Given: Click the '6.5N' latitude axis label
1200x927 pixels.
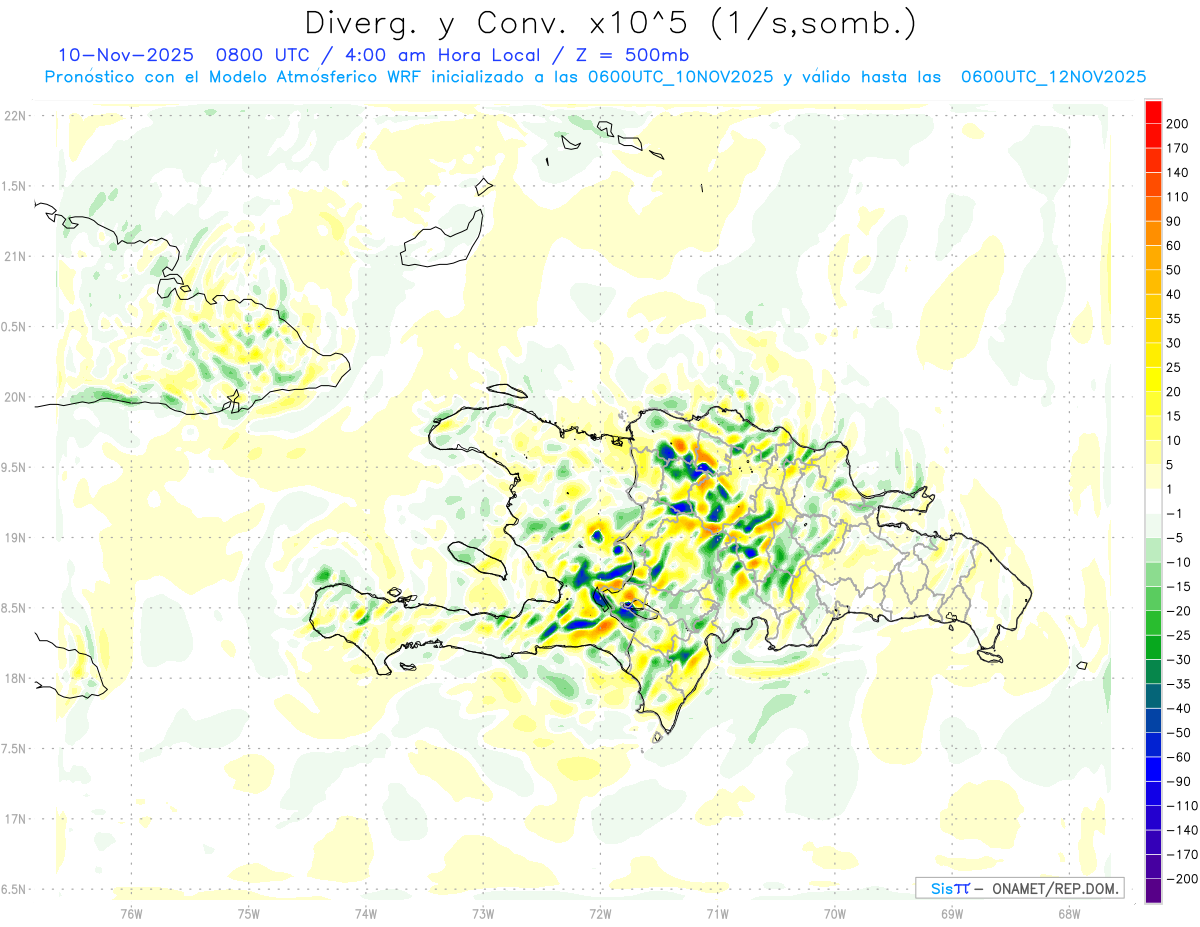Looking at the screenshot, I should (14, 889).
